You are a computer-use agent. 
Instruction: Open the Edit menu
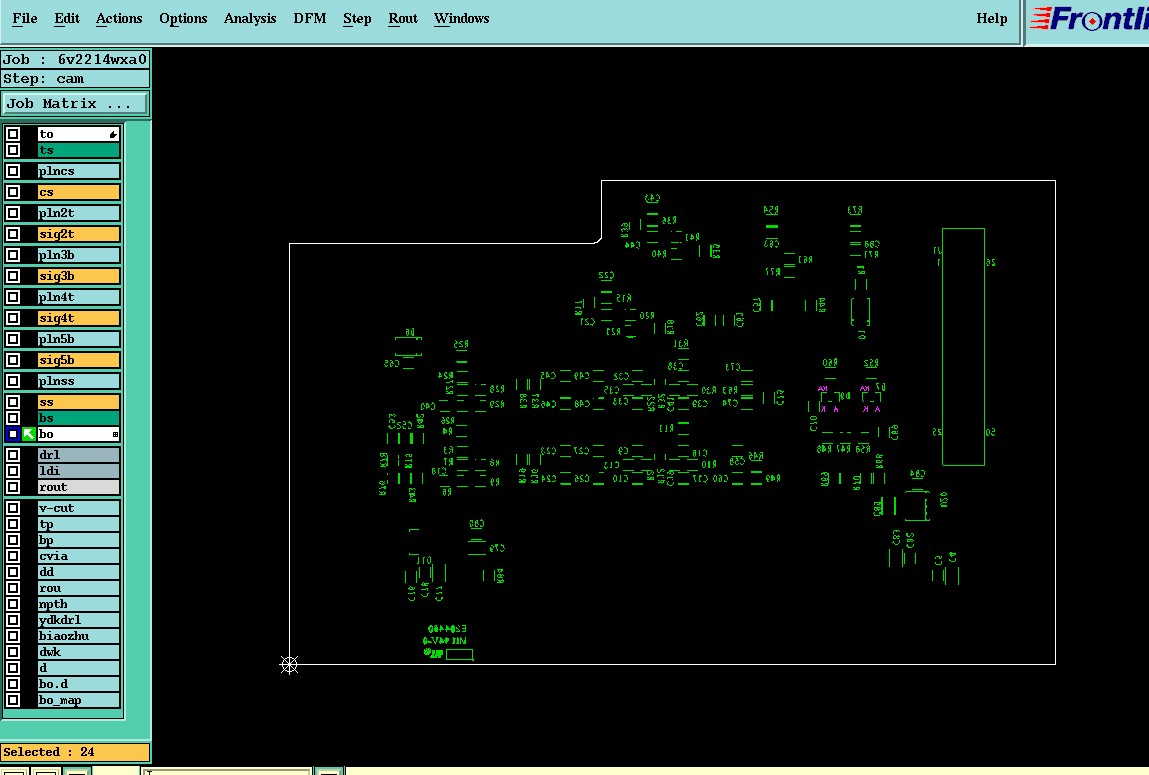(67, 18)
